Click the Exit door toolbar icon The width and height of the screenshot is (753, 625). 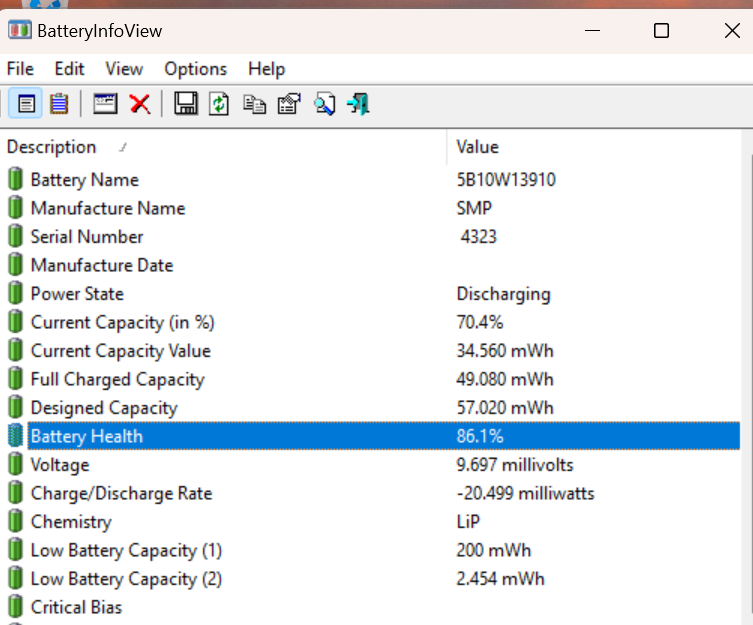point(358,104)
